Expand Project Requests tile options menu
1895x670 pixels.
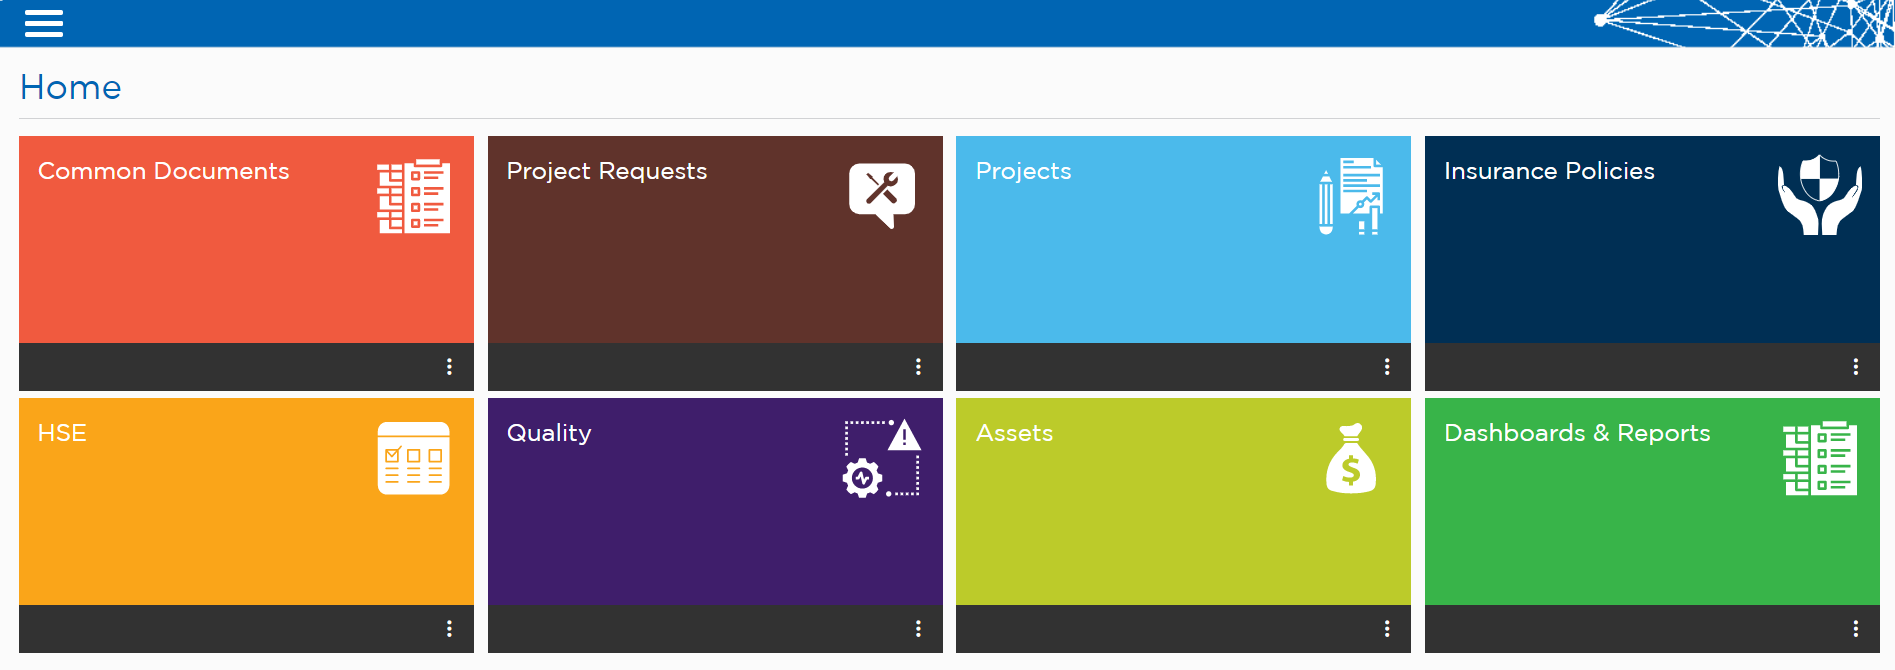coord(918,367)
